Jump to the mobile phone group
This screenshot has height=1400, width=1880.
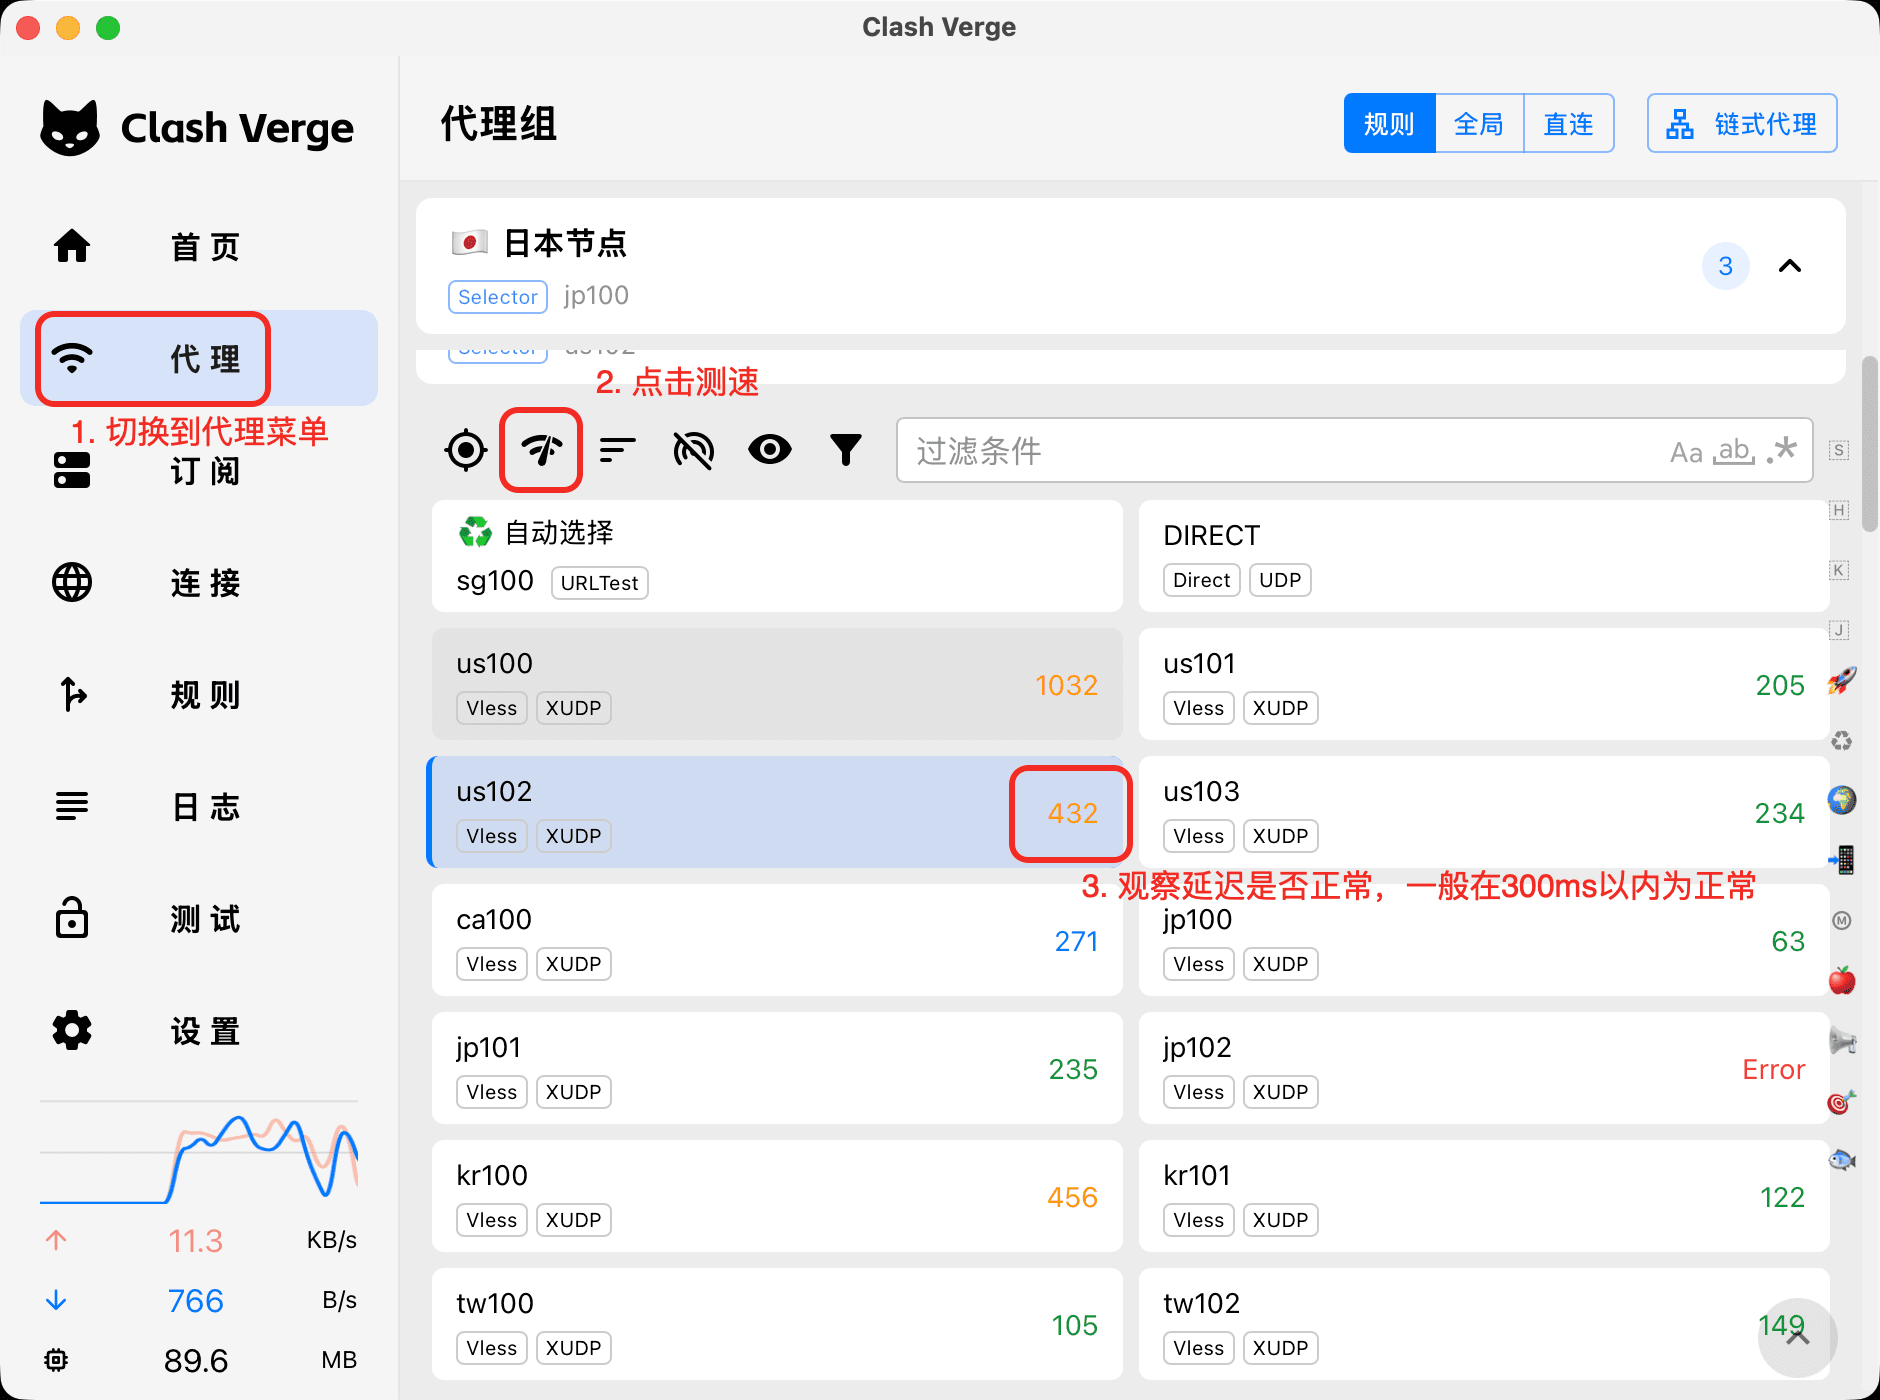(x=1842, y=860)
